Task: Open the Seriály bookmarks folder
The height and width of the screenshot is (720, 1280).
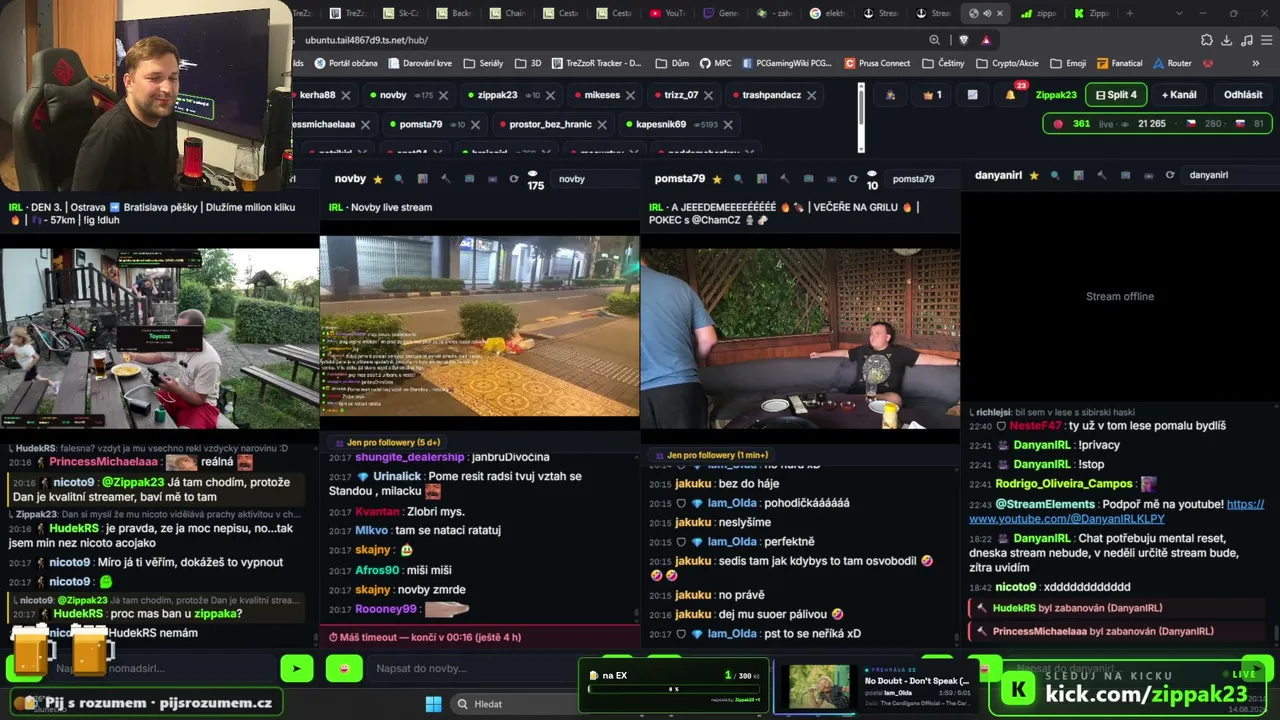Action: [x=483, y=63]
